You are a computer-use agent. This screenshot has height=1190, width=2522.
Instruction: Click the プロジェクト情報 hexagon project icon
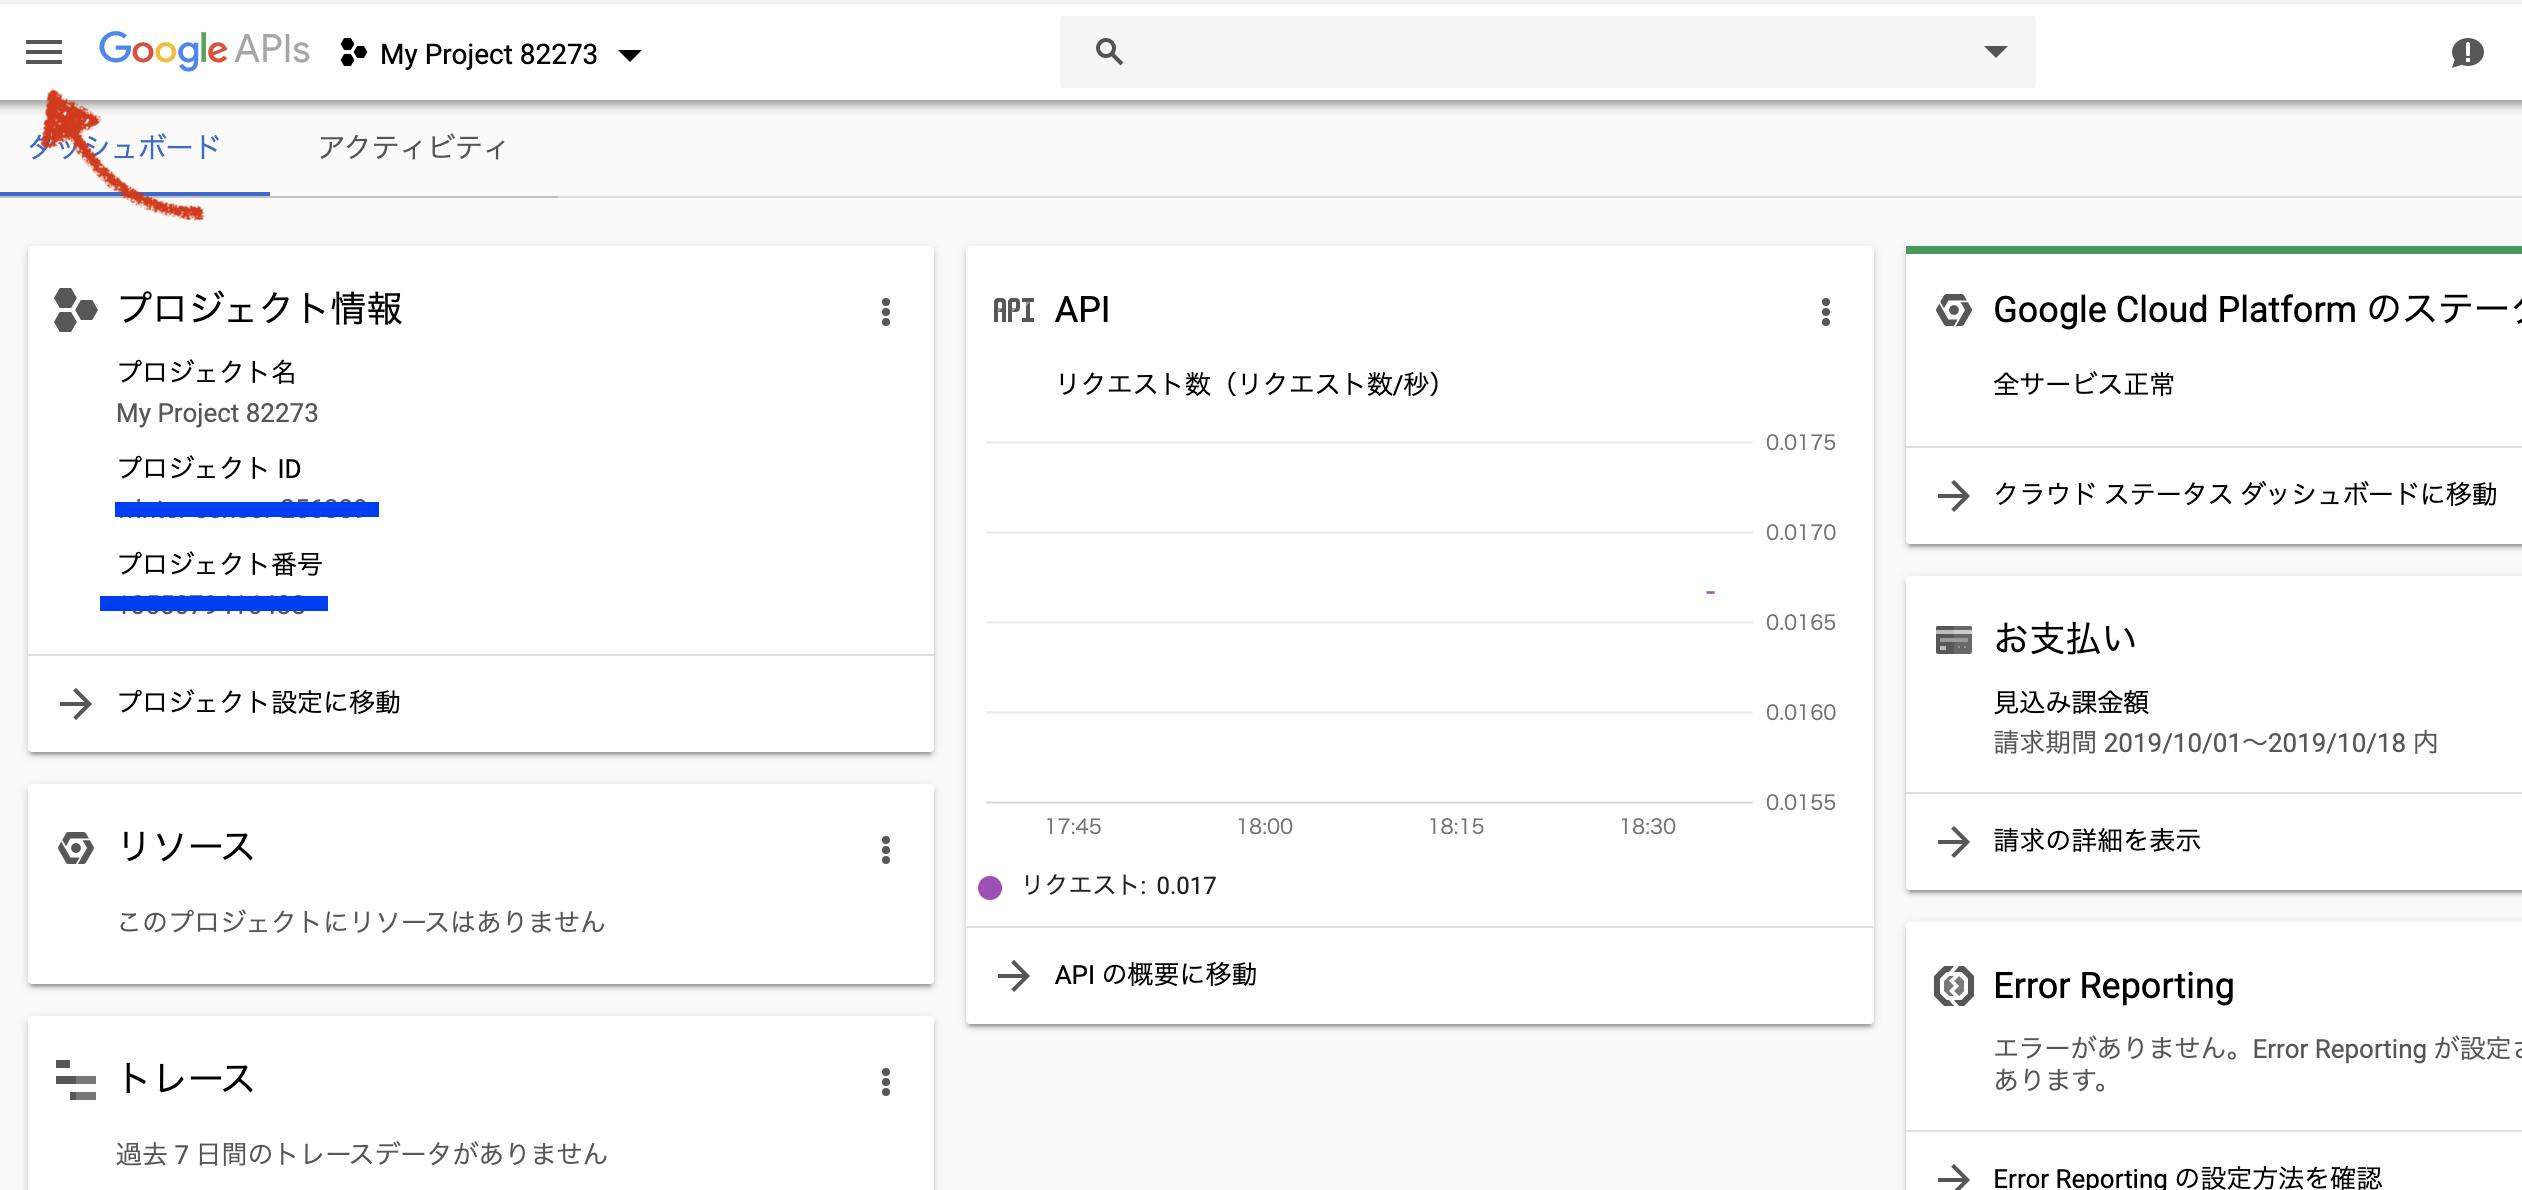pos(73,309)
